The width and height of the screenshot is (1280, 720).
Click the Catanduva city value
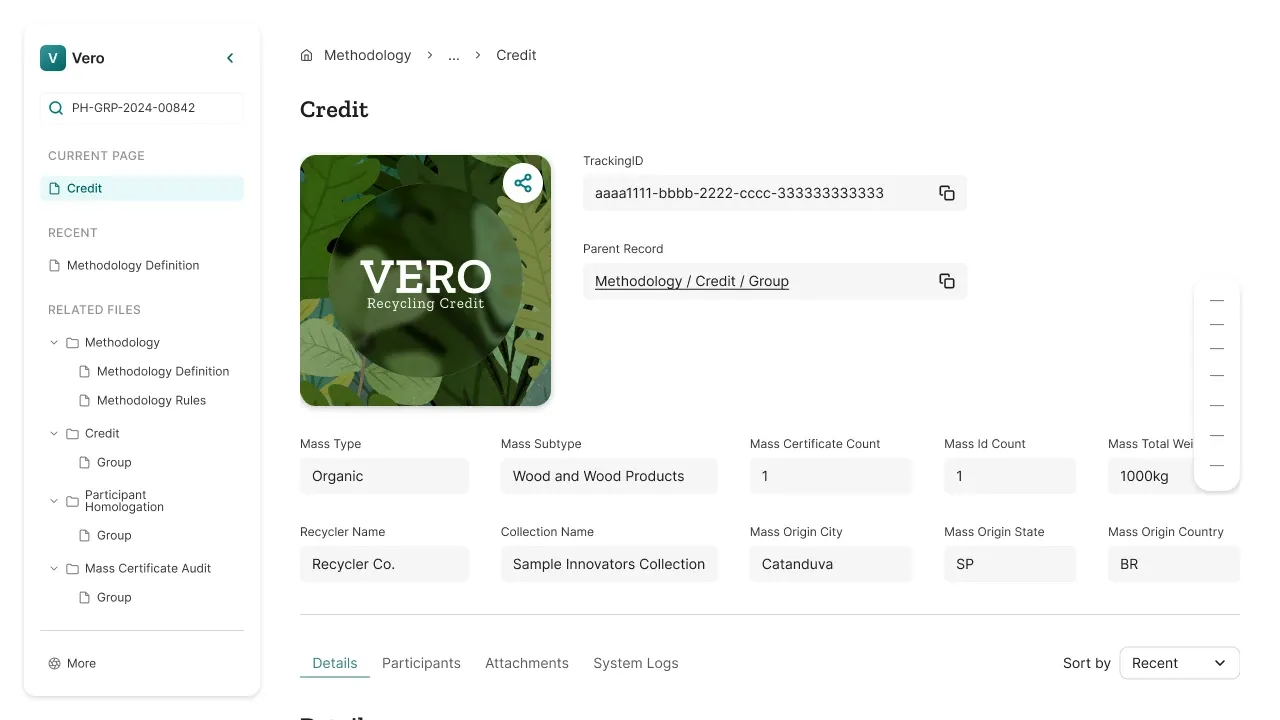(x=831, y=564)
